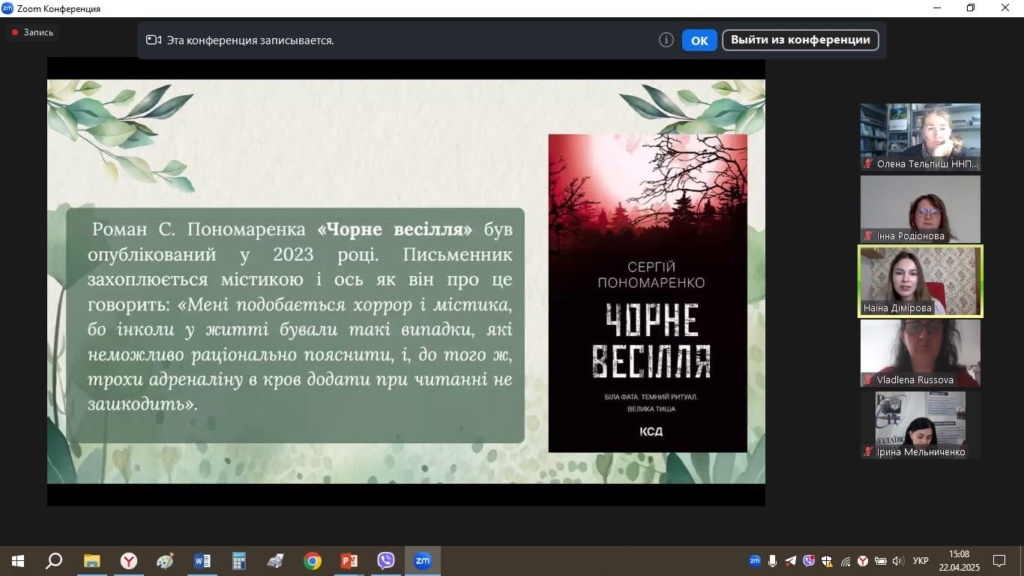Click the camera icon in recording banner

153,40
